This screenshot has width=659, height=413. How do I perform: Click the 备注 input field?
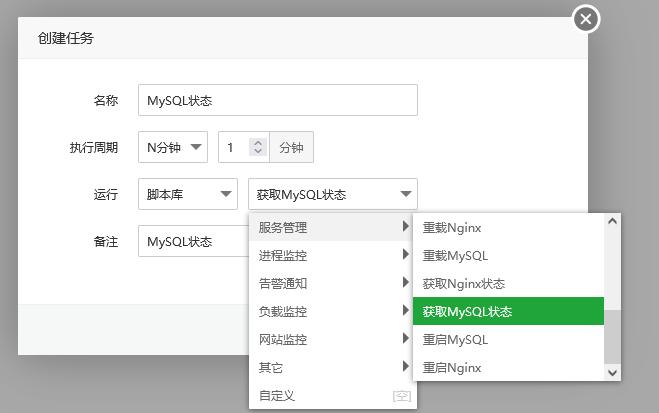point(194,241)
